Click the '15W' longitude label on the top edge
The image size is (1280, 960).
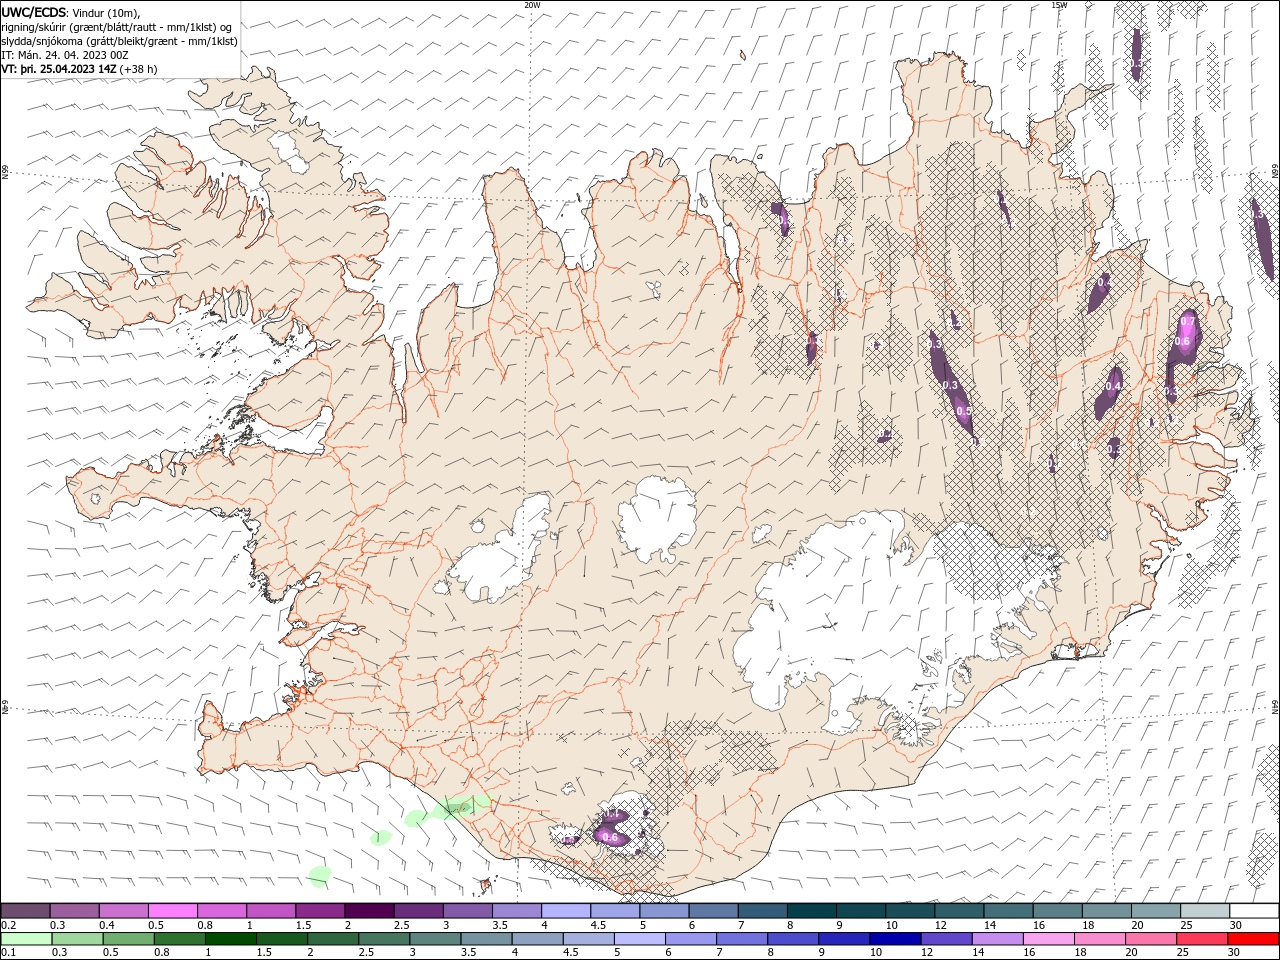1058,5
